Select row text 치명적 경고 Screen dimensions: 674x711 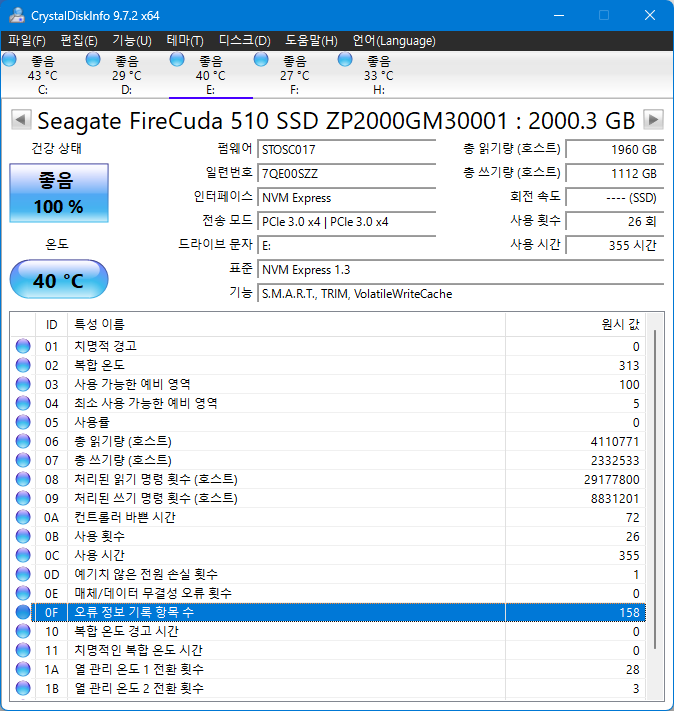pyautogui.click(x=105, y=346)
